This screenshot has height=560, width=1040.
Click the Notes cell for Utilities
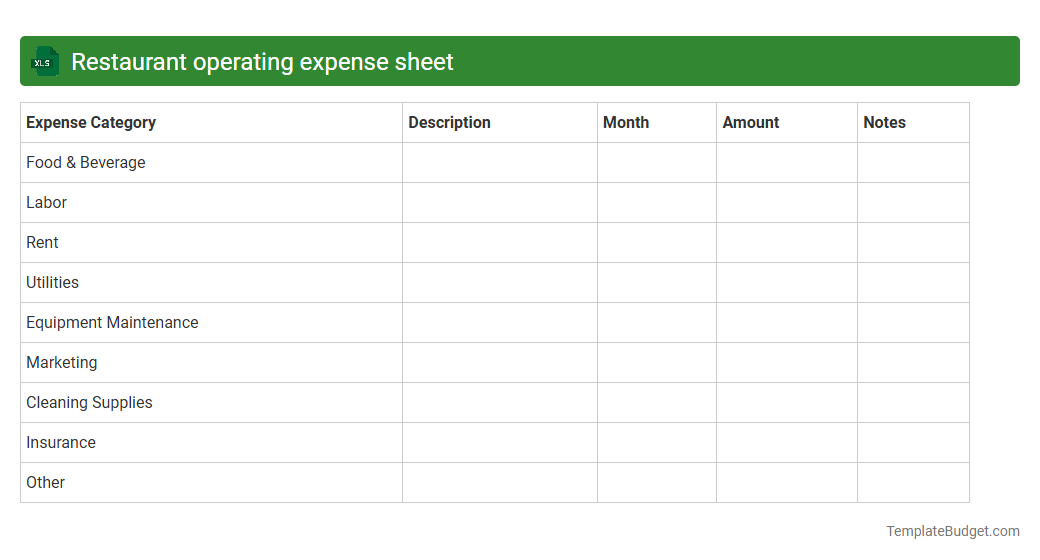(x=913, y=283)
